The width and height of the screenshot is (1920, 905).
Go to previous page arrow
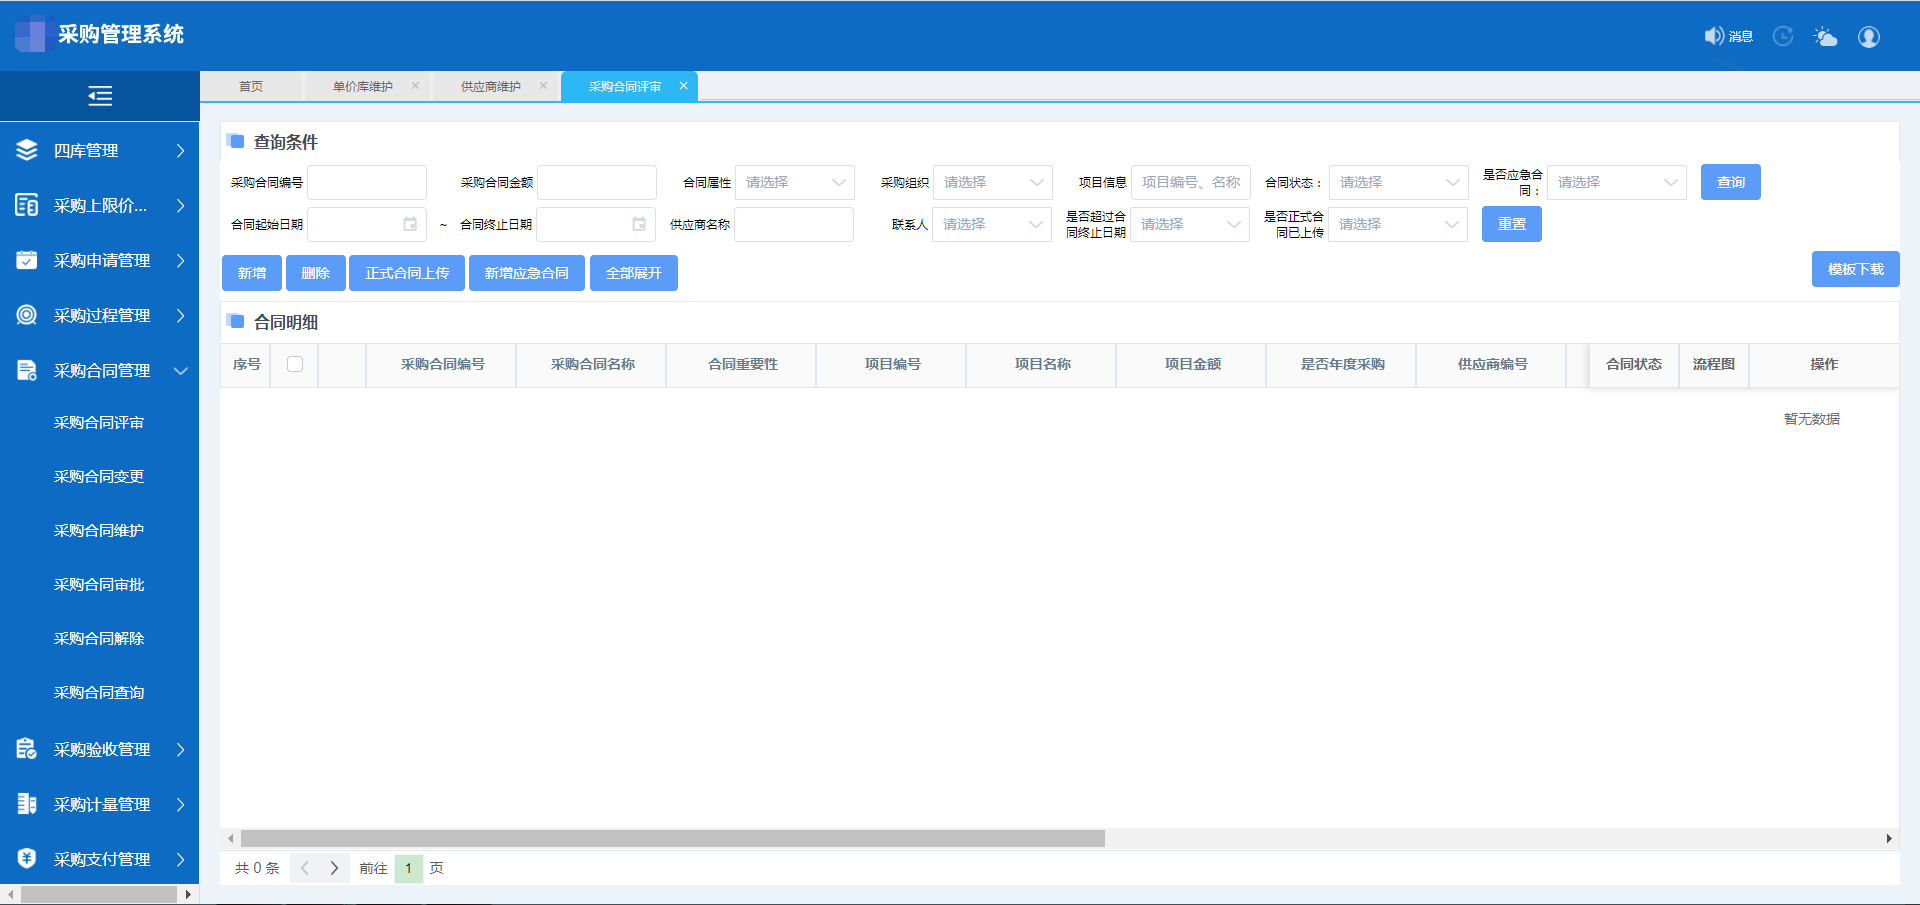305,868
